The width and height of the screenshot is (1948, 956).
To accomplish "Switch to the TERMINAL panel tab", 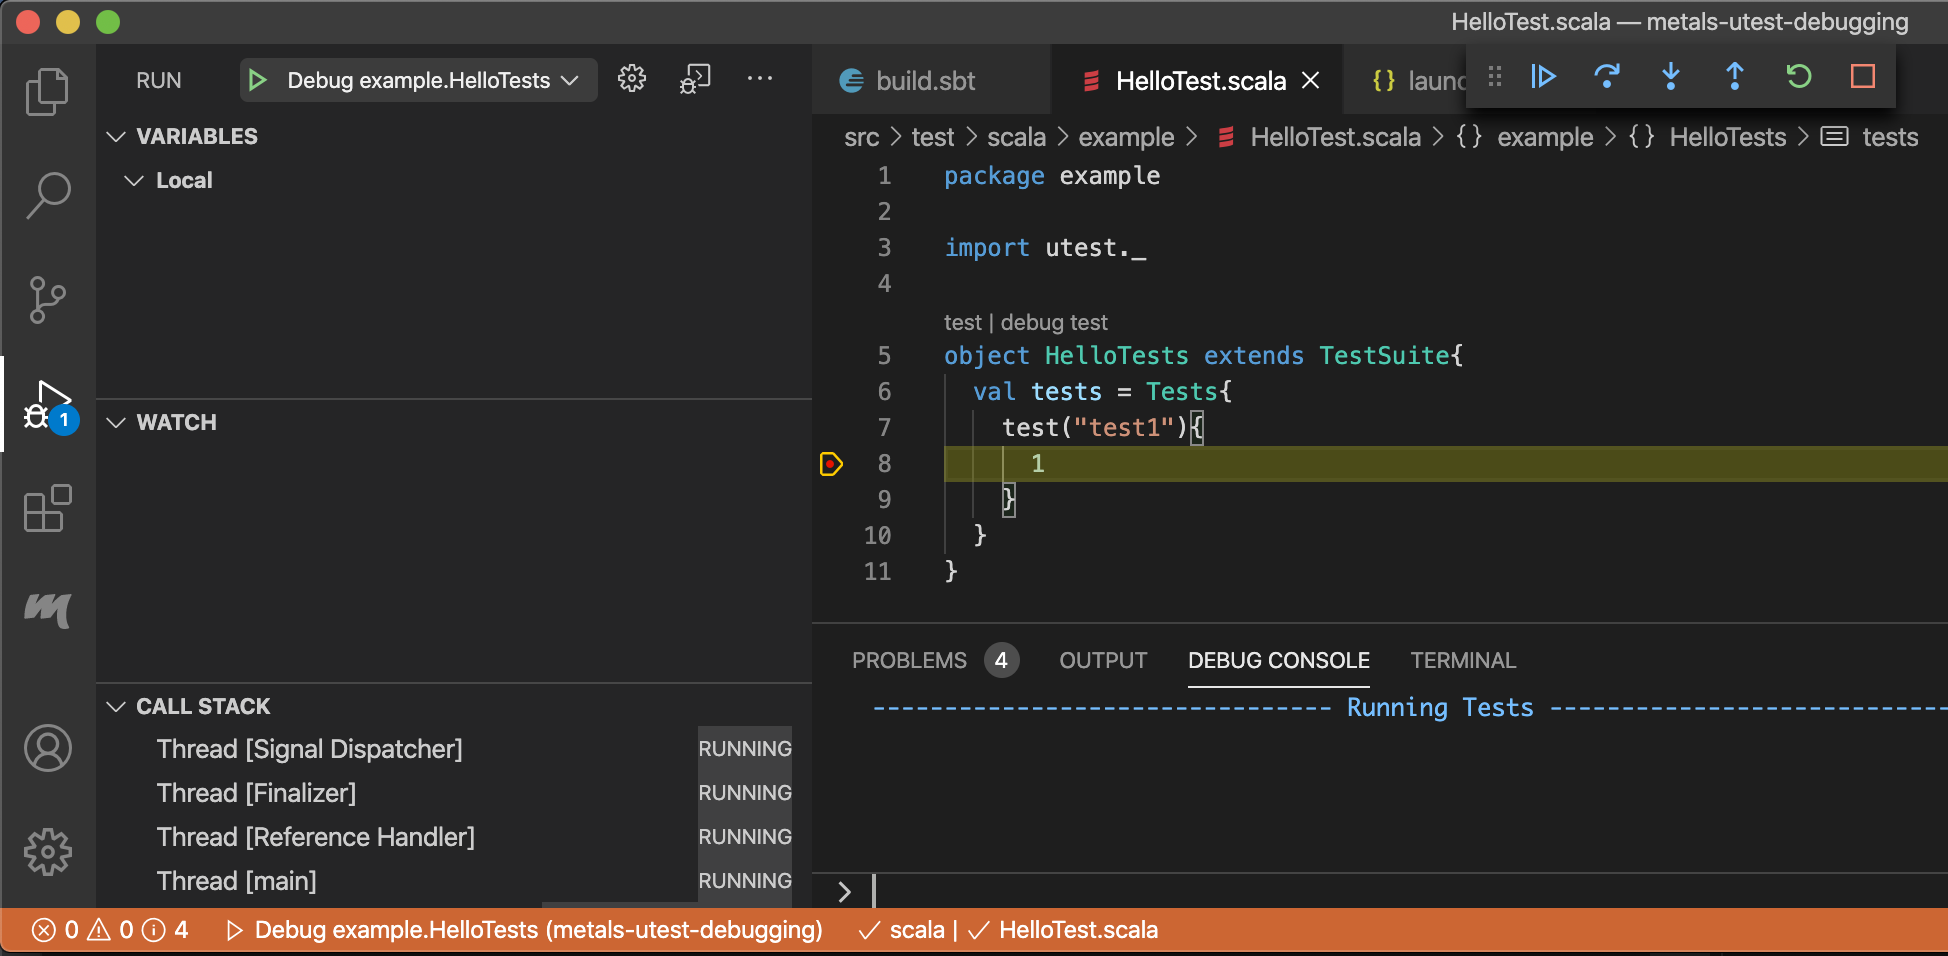I will (1463, 660).
